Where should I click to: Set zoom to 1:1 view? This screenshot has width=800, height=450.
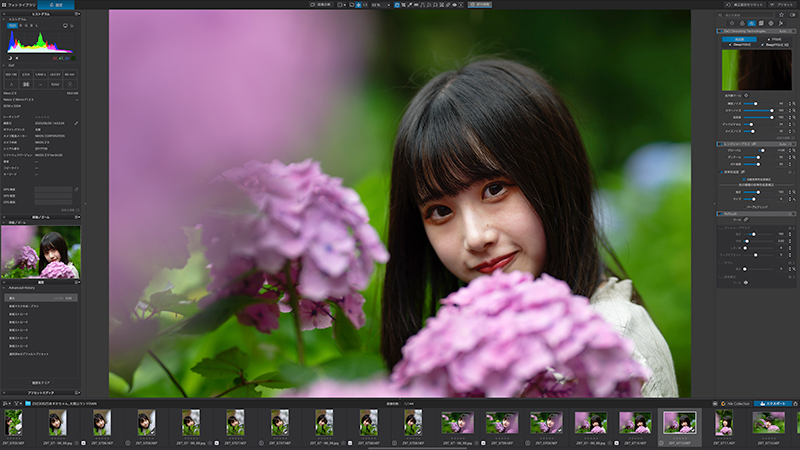pyautogui.click(x=365, y=5)
